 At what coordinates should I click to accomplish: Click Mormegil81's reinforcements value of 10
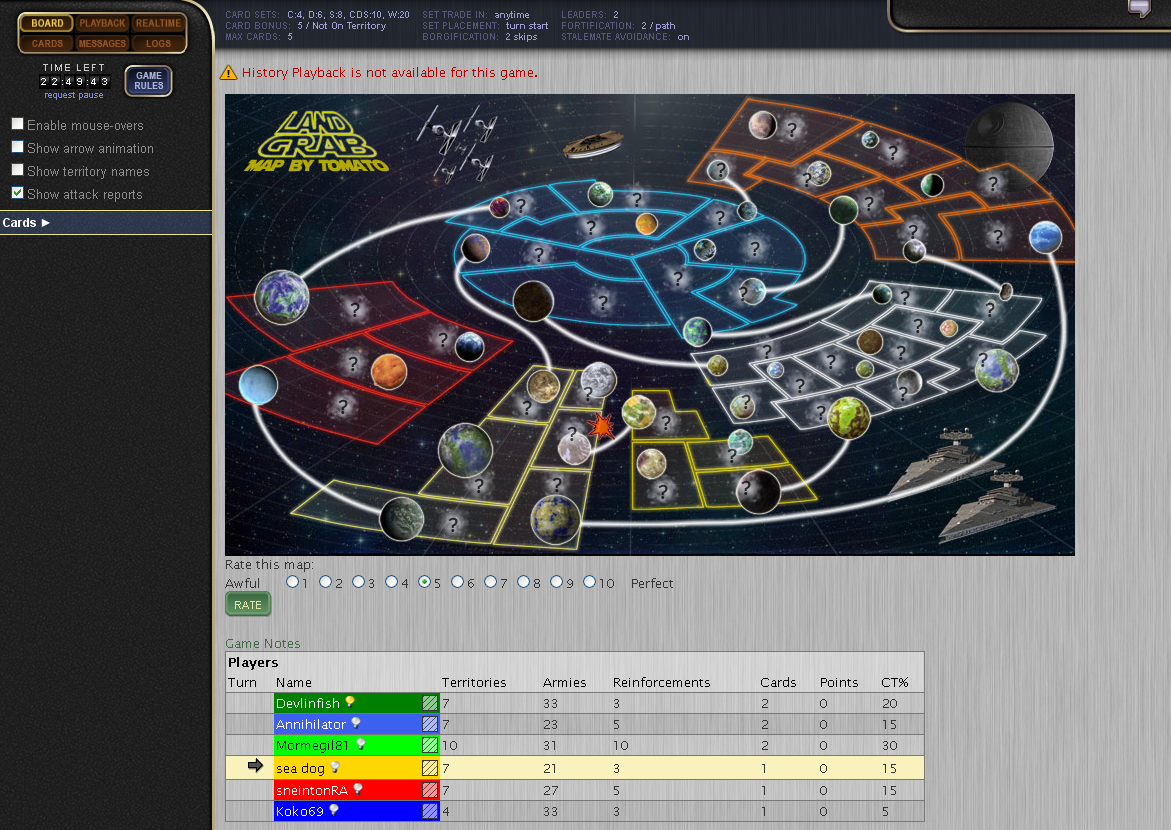621,745
